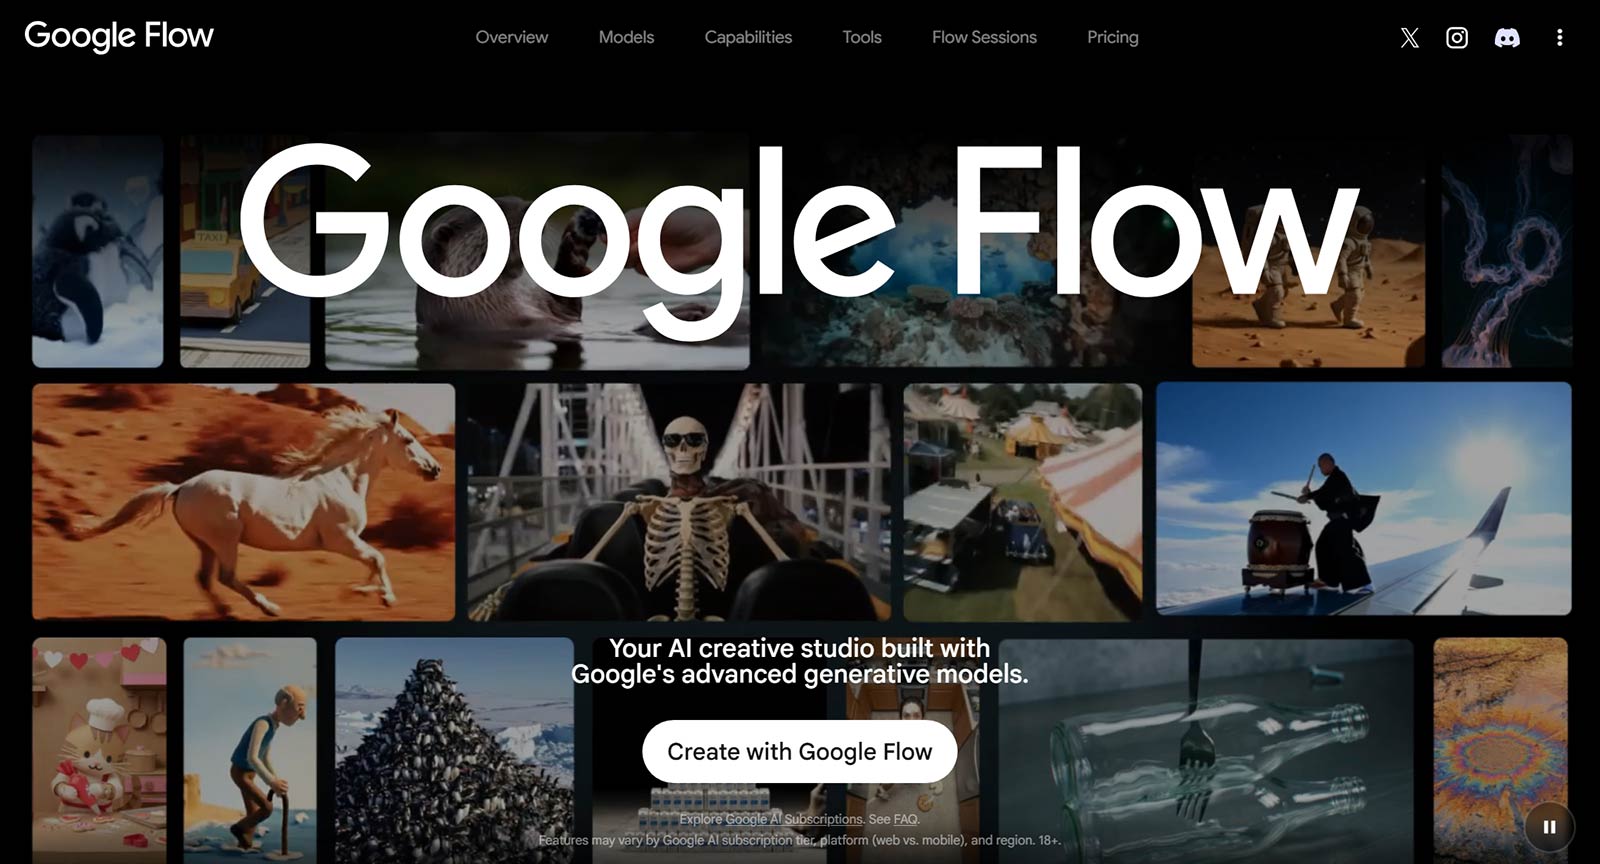1600x864 pixels.
Task: Click the 'Features may vary' disclaimer text
Action: [800, 840]
